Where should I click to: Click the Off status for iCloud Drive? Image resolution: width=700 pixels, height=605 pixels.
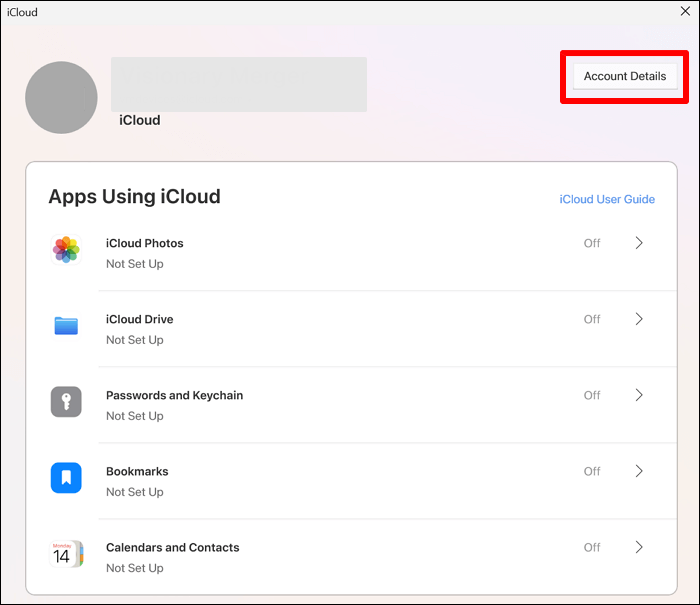(592, 319)
